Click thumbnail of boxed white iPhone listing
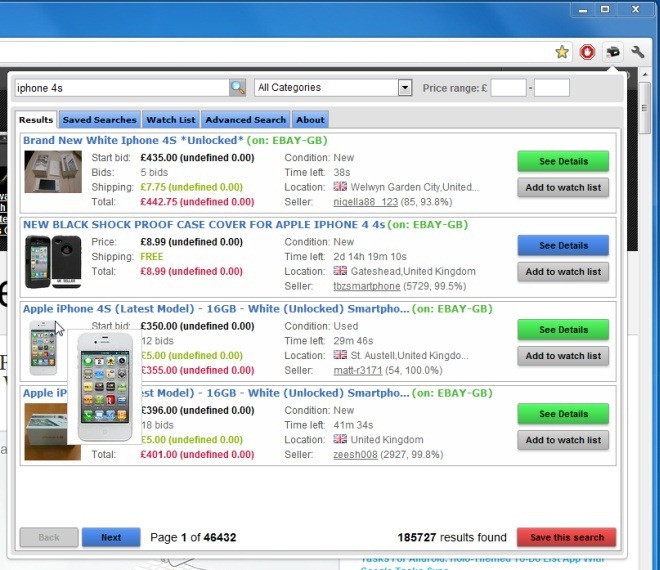Screen dimensions: 660x570 (x=53, y=172)
